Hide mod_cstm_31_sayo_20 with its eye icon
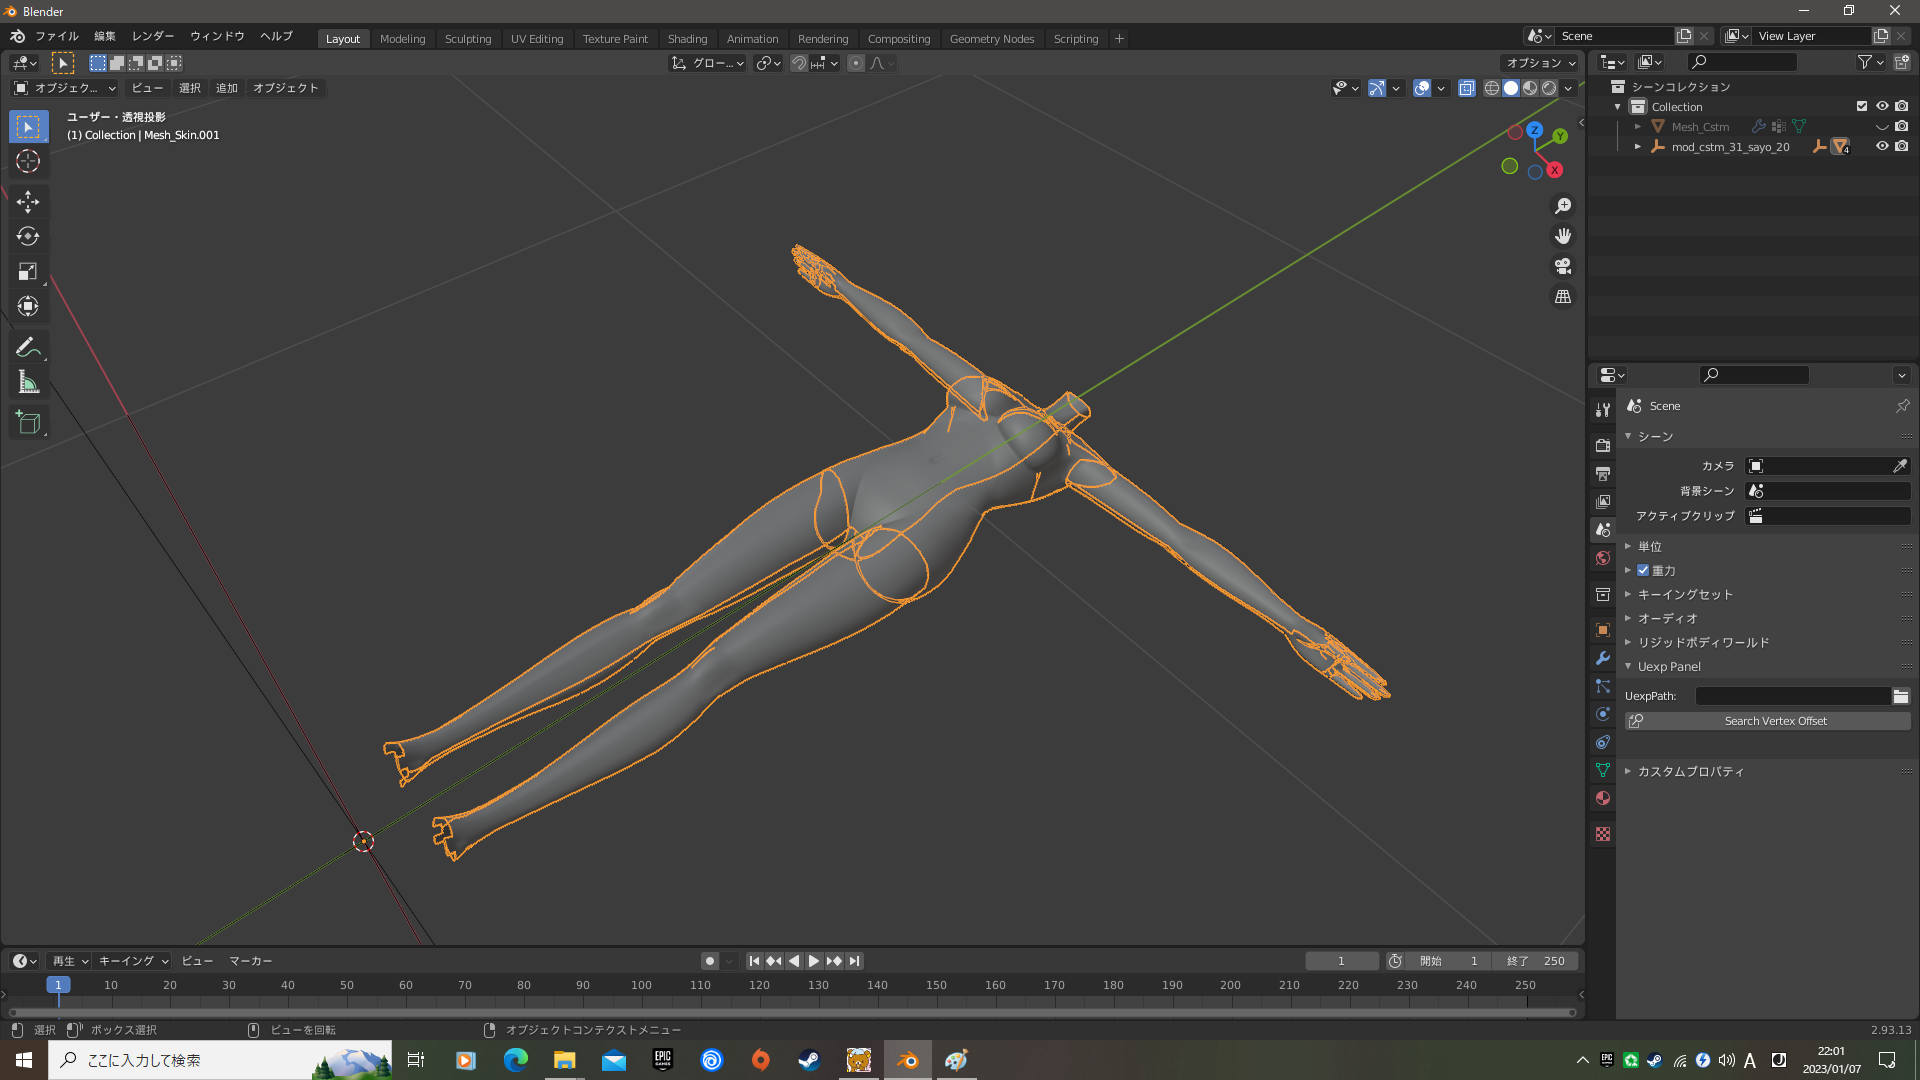 [1882, 146]
